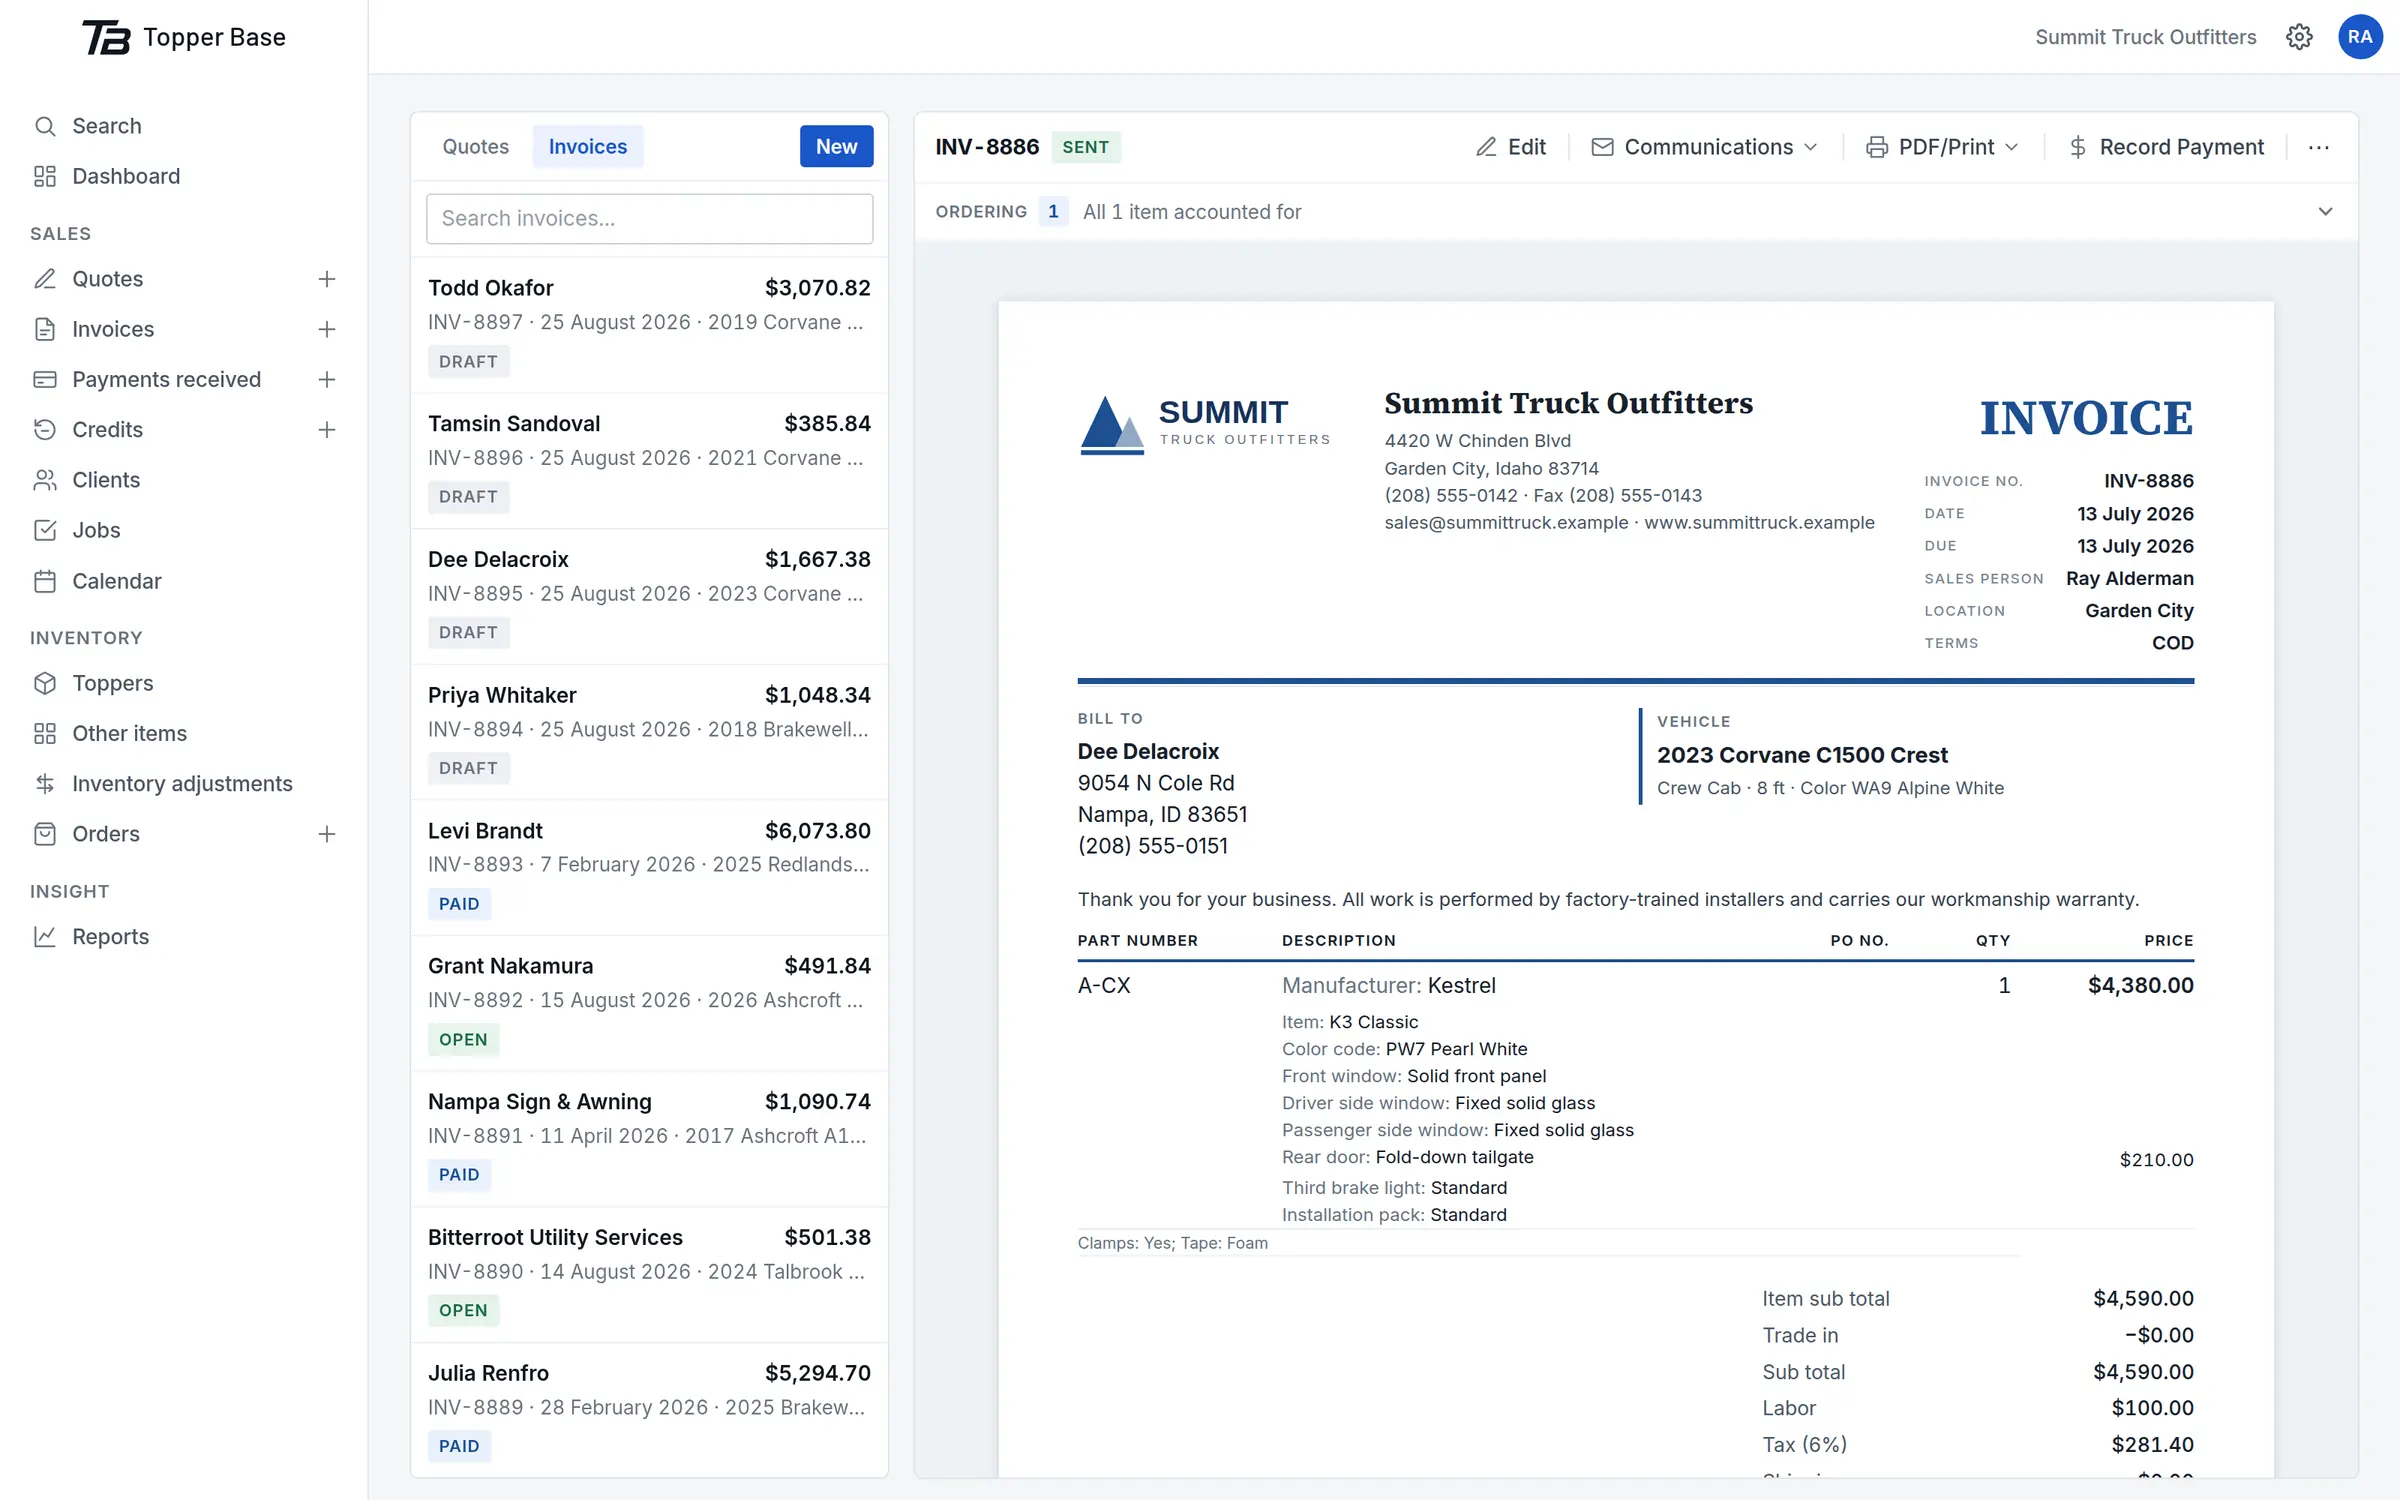The image size is (2400, 1500).
Task: Click the $210.00 rear door price
Action: [2156, 1160]
